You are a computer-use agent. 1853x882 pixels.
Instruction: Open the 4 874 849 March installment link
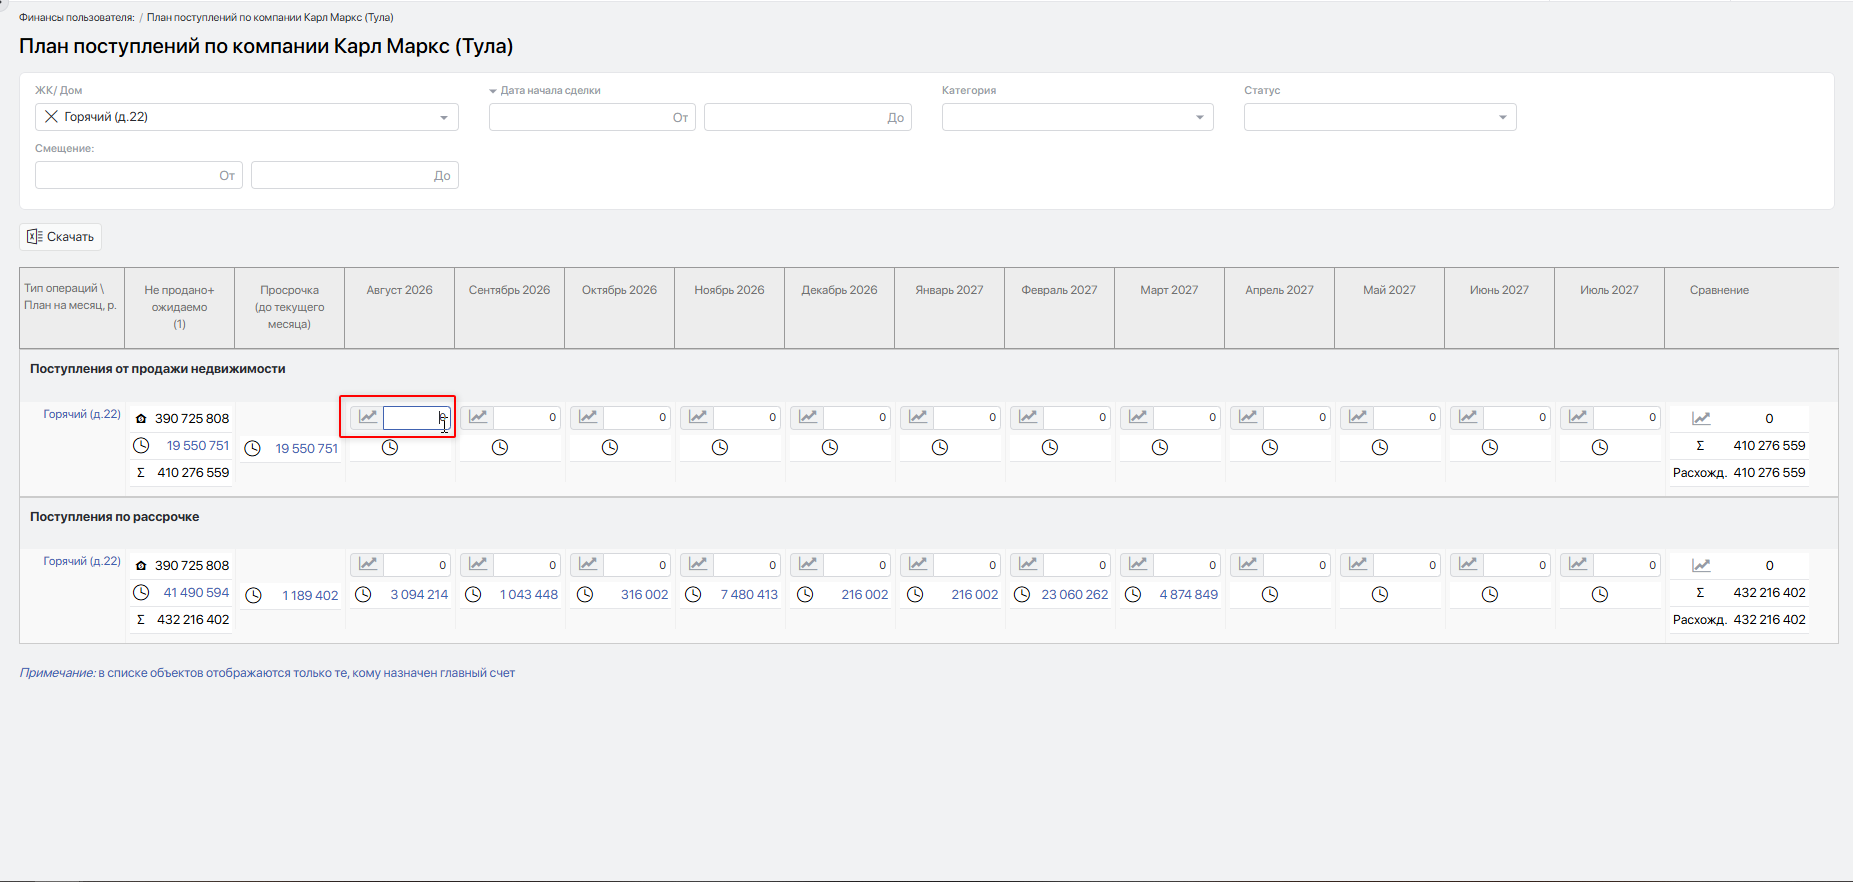pyautogui.click(x=1189, y=594)
